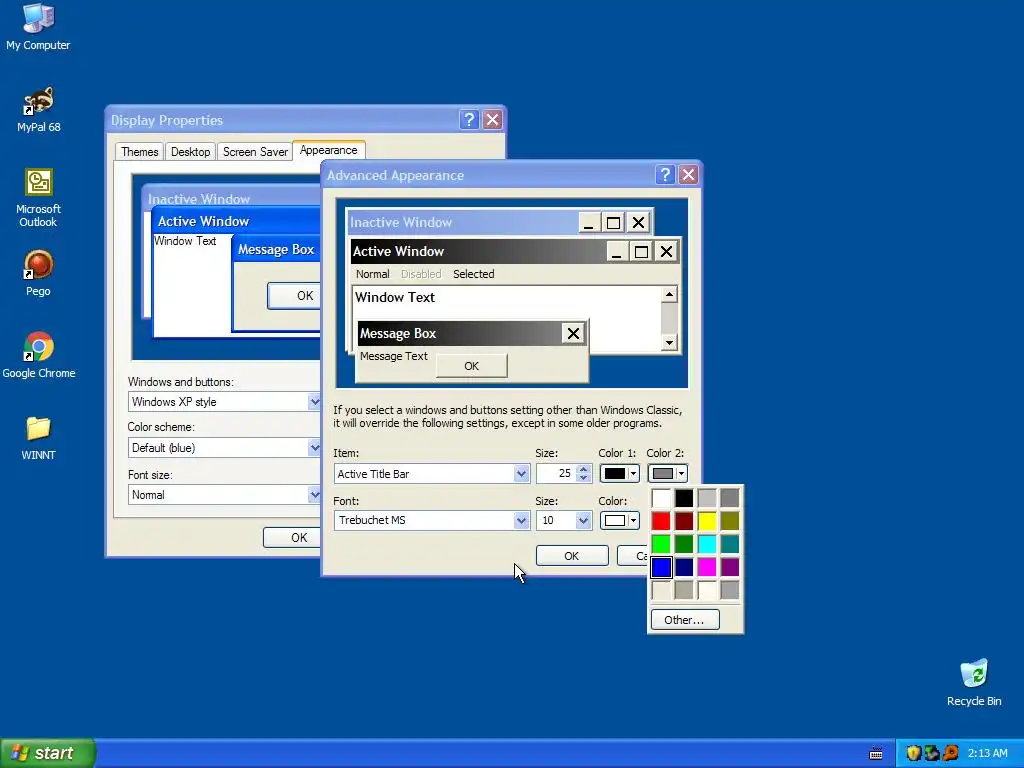Select the Appearance tab
Viewport: 1024px width, 768px height.
point(328,150)
